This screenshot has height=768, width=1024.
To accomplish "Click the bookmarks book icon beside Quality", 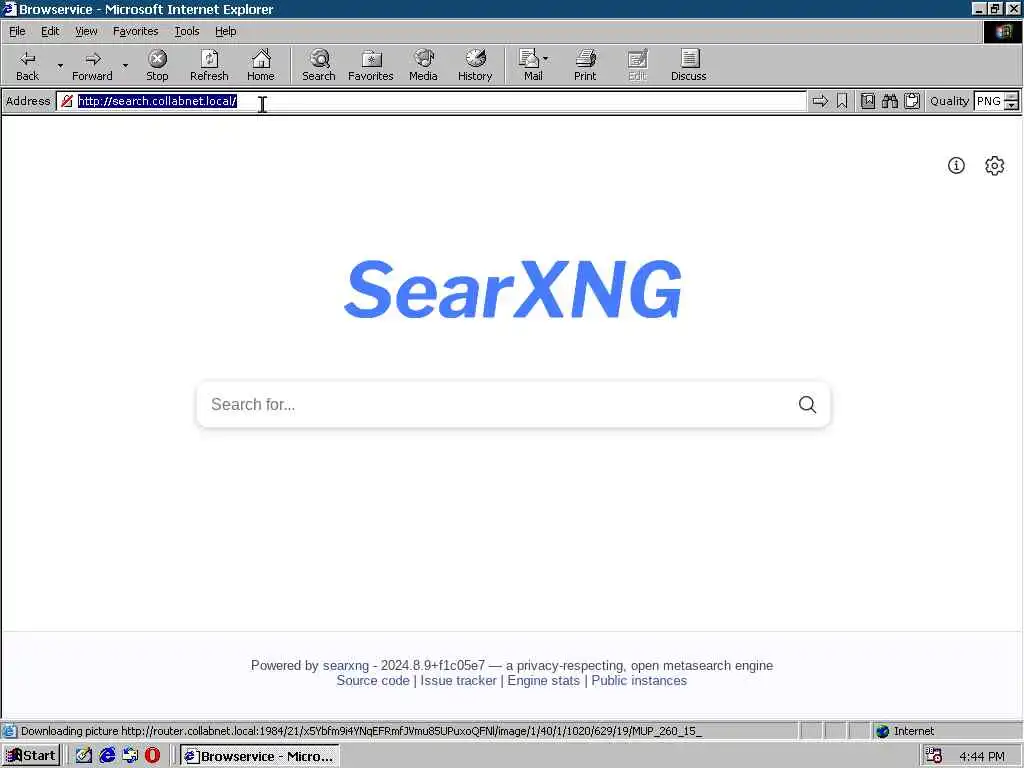I will point(868,101).
